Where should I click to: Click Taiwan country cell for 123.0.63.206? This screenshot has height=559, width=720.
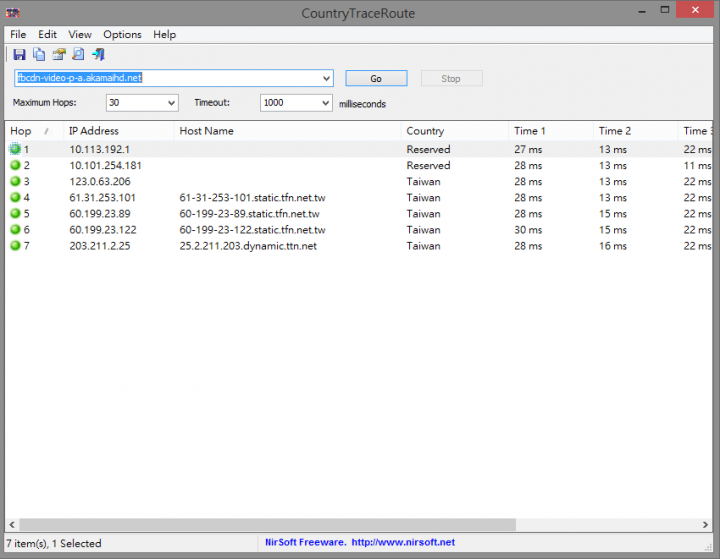pyautogui.click(x=423, y=181)
